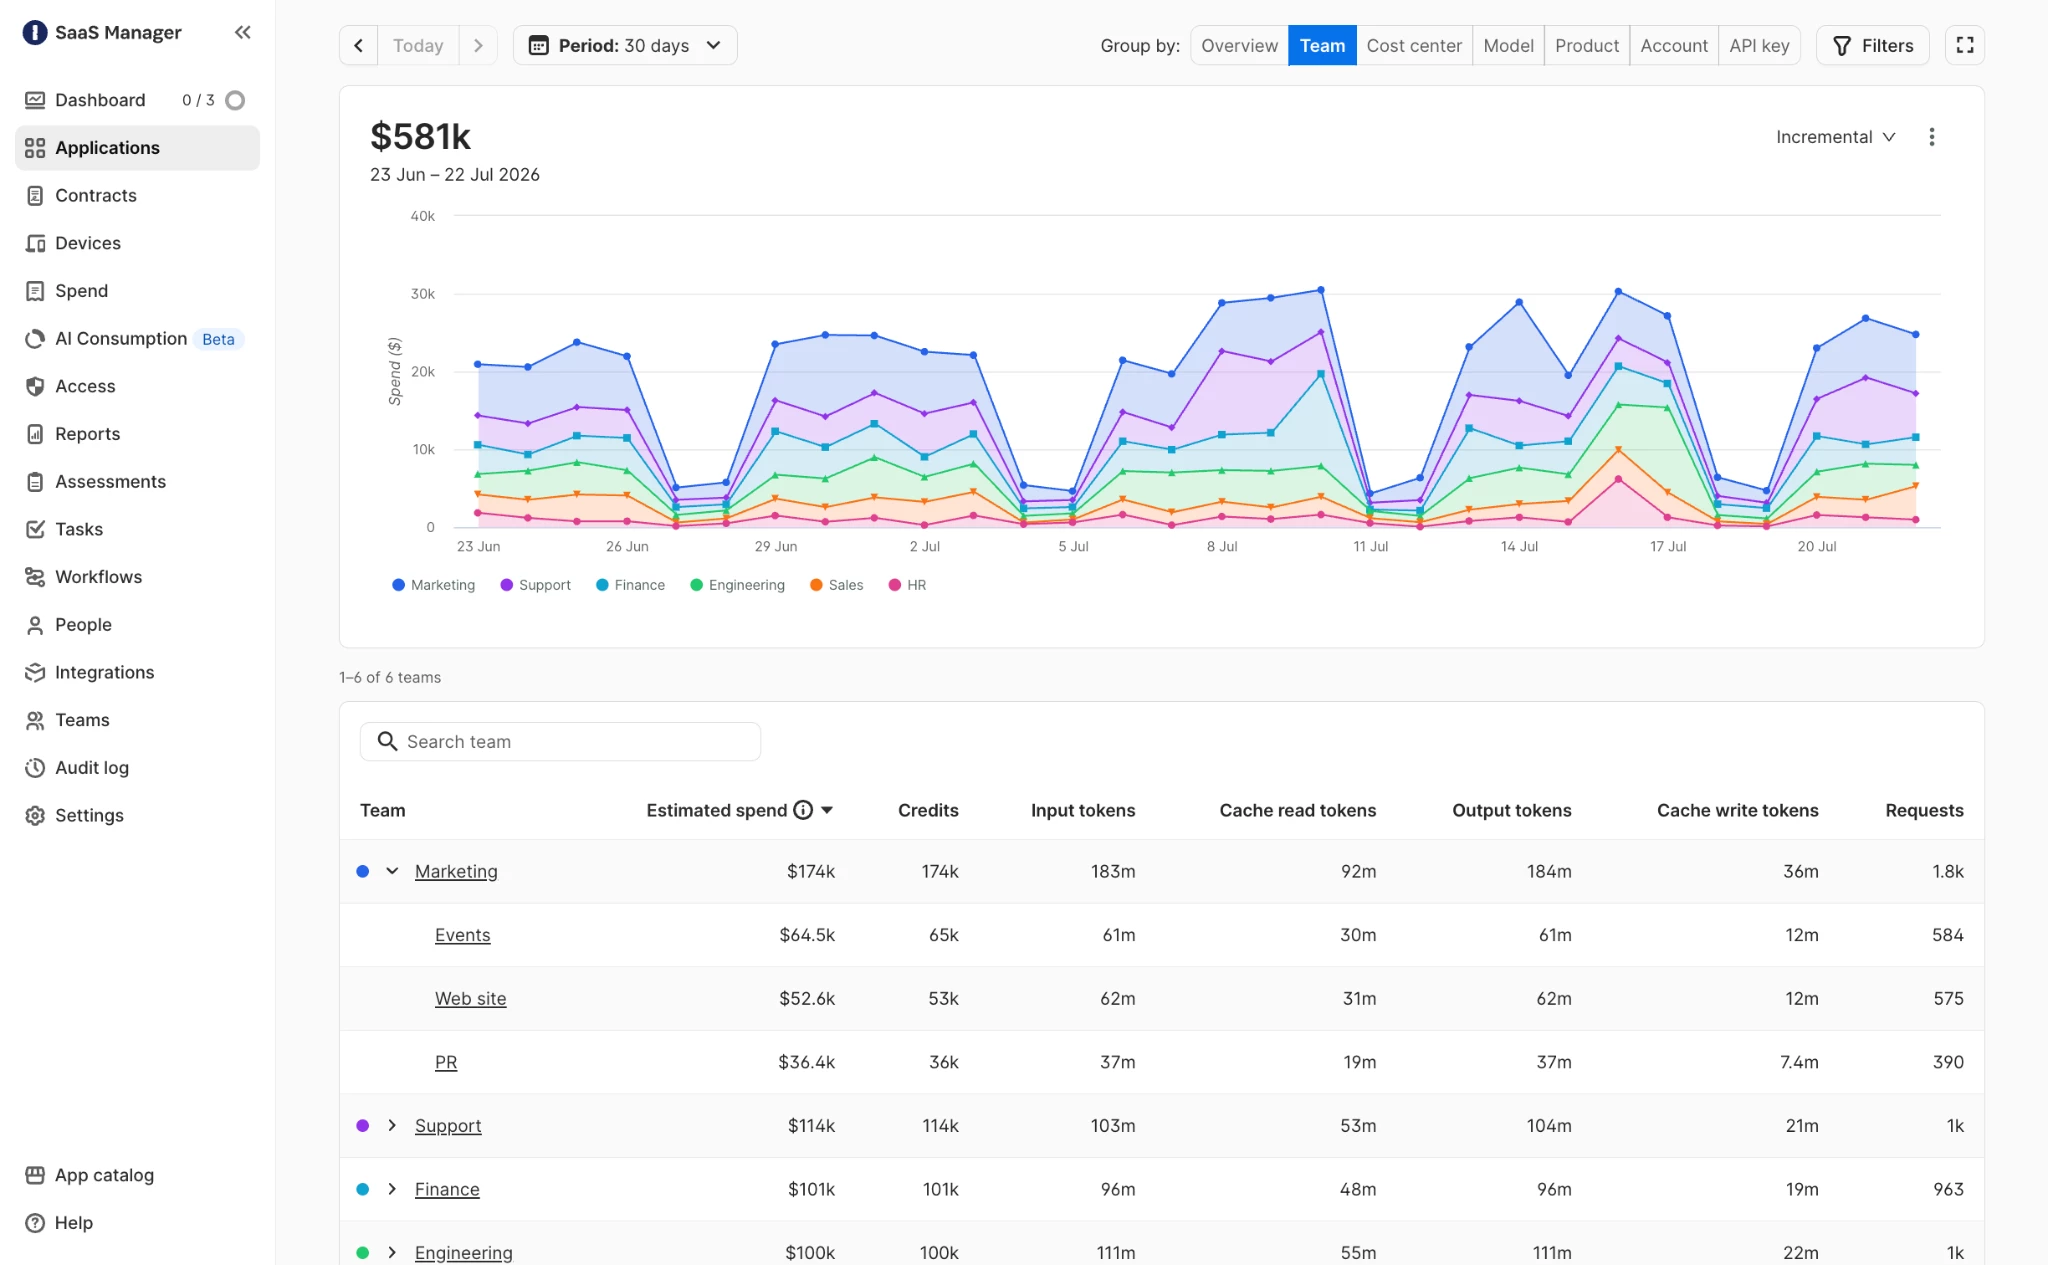
Task: Open the Incremental chart mode dropdown
Action: click(x=1835, y=137)
